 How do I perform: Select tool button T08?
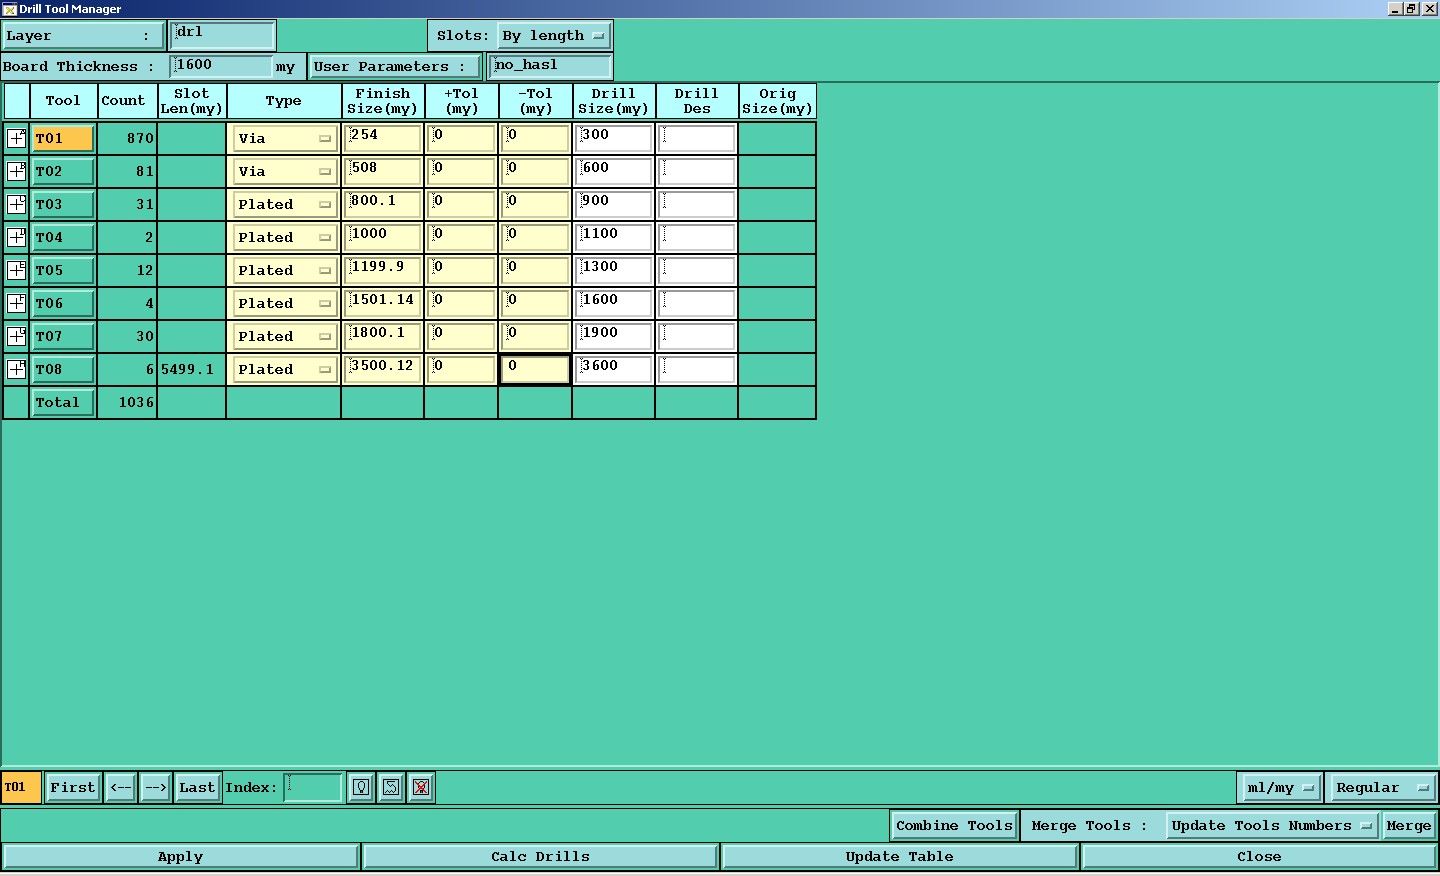click(x=63, y=369)
